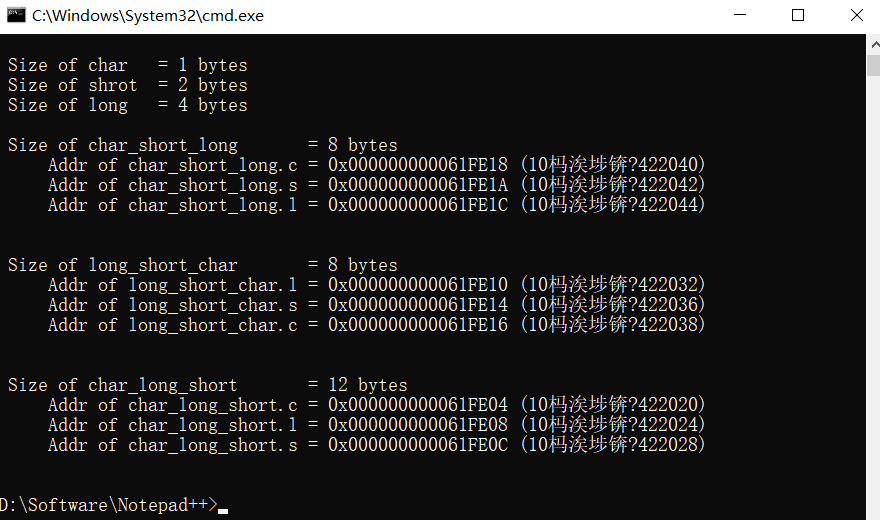Click the 'Size of long_short_char' text
The height and width of the screenshot is (520, 880).
tap(123, 265)
